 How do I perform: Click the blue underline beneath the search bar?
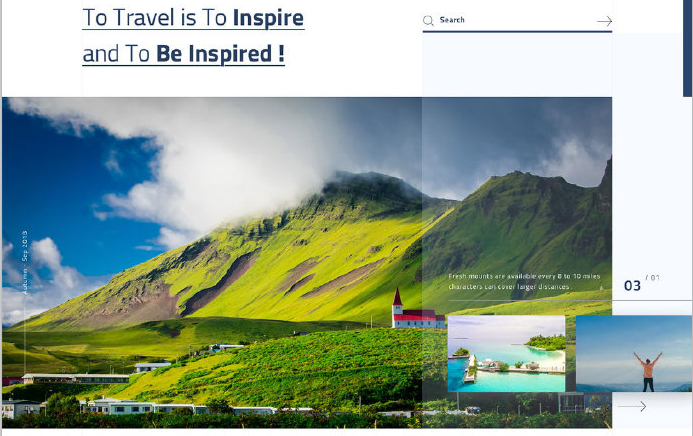click(517, 32)
